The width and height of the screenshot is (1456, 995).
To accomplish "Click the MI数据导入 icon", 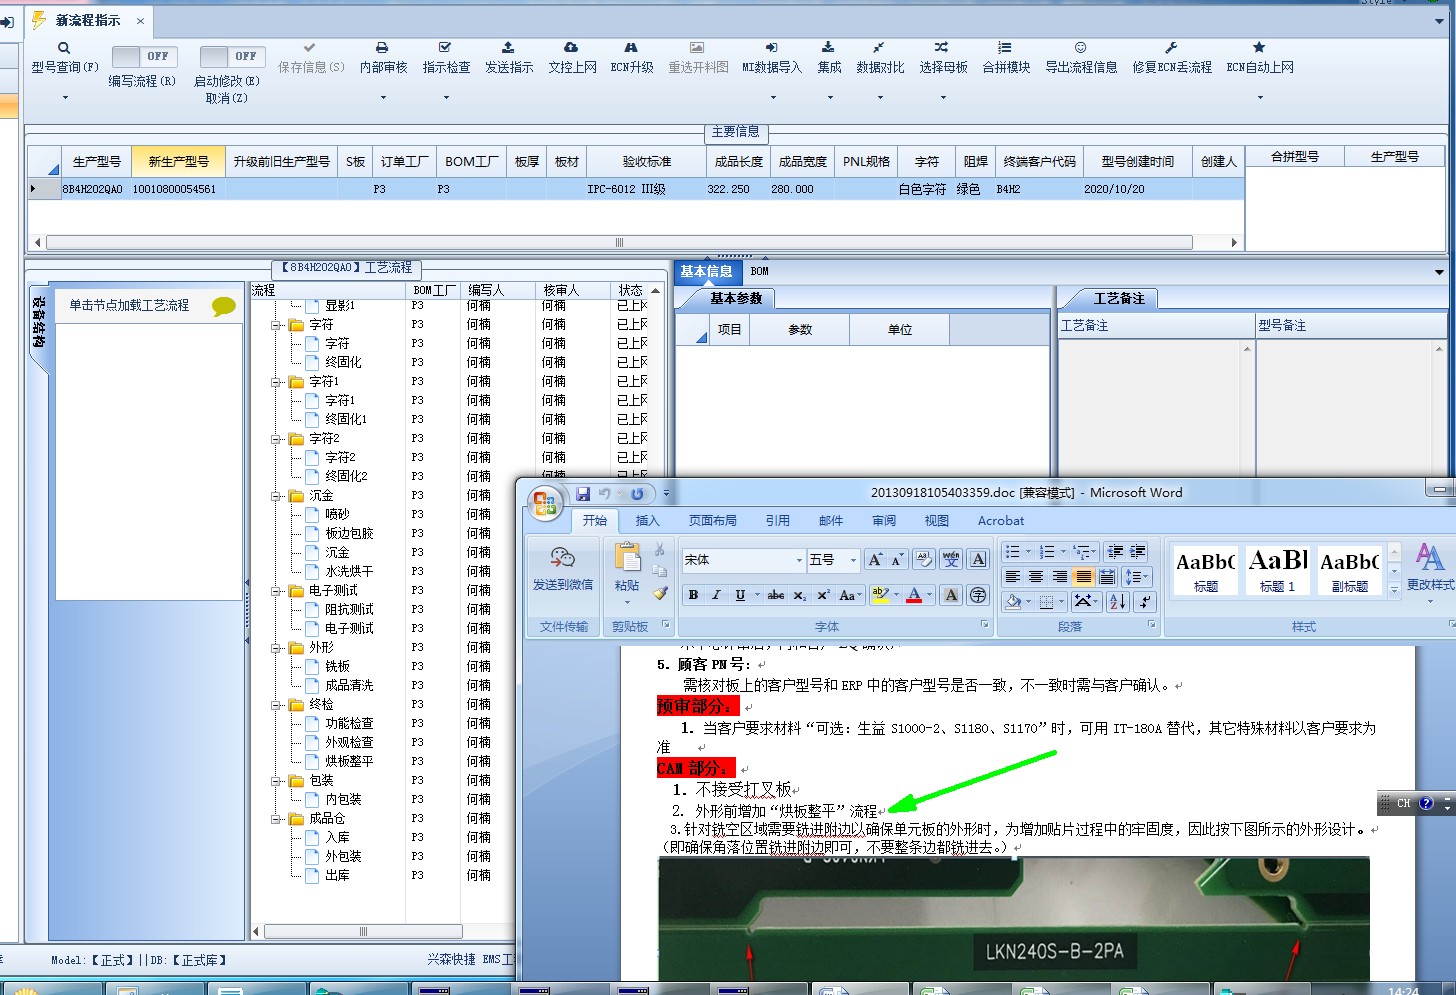I will (771, 47).
